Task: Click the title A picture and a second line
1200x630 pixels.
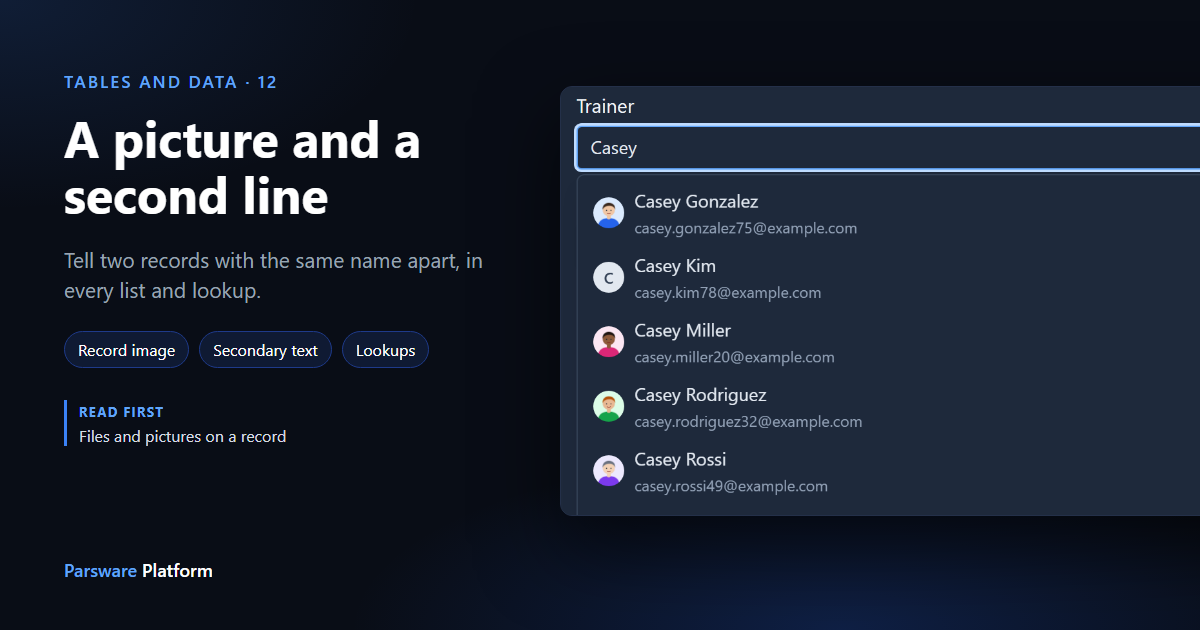Action: click(x=242, y=168)
